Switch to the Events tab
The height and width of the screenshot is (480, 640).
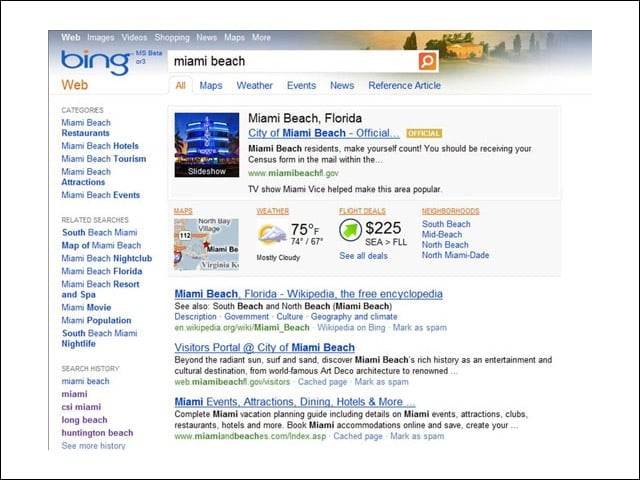(302, 85)
